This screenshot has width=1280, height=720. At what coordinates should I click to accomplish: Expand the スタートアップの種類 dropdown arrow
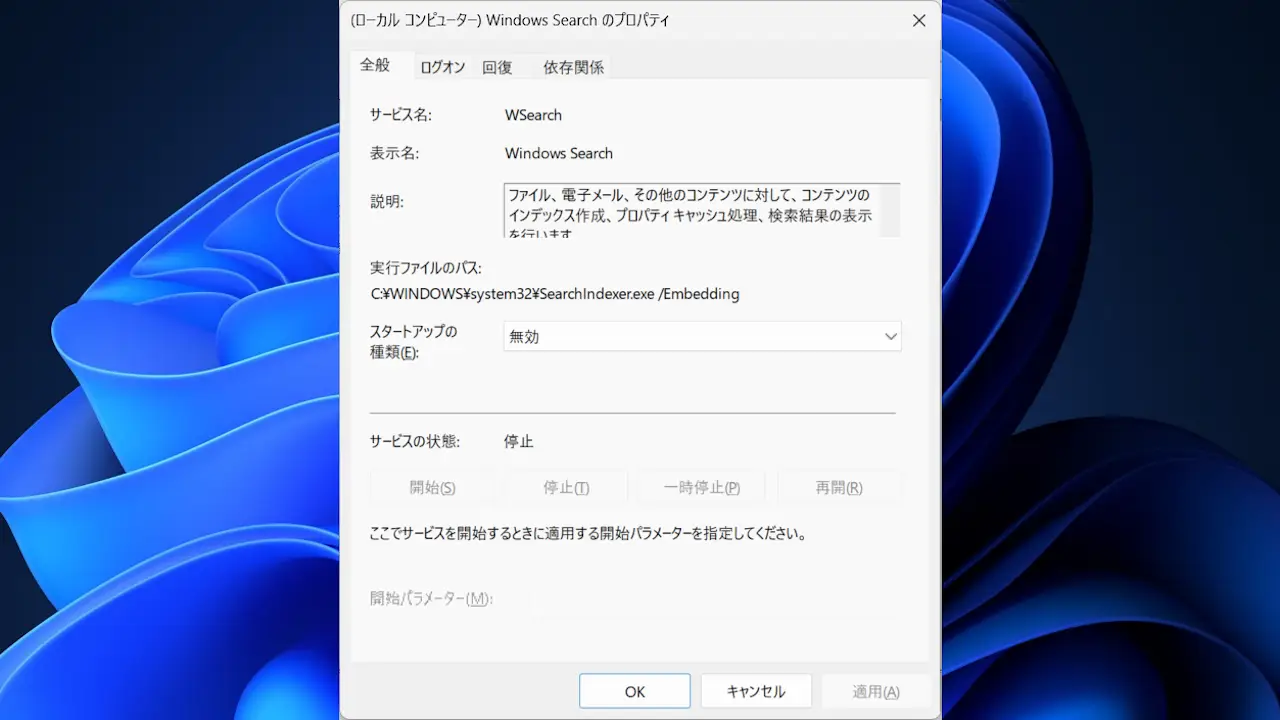click(x=890, y=337)
